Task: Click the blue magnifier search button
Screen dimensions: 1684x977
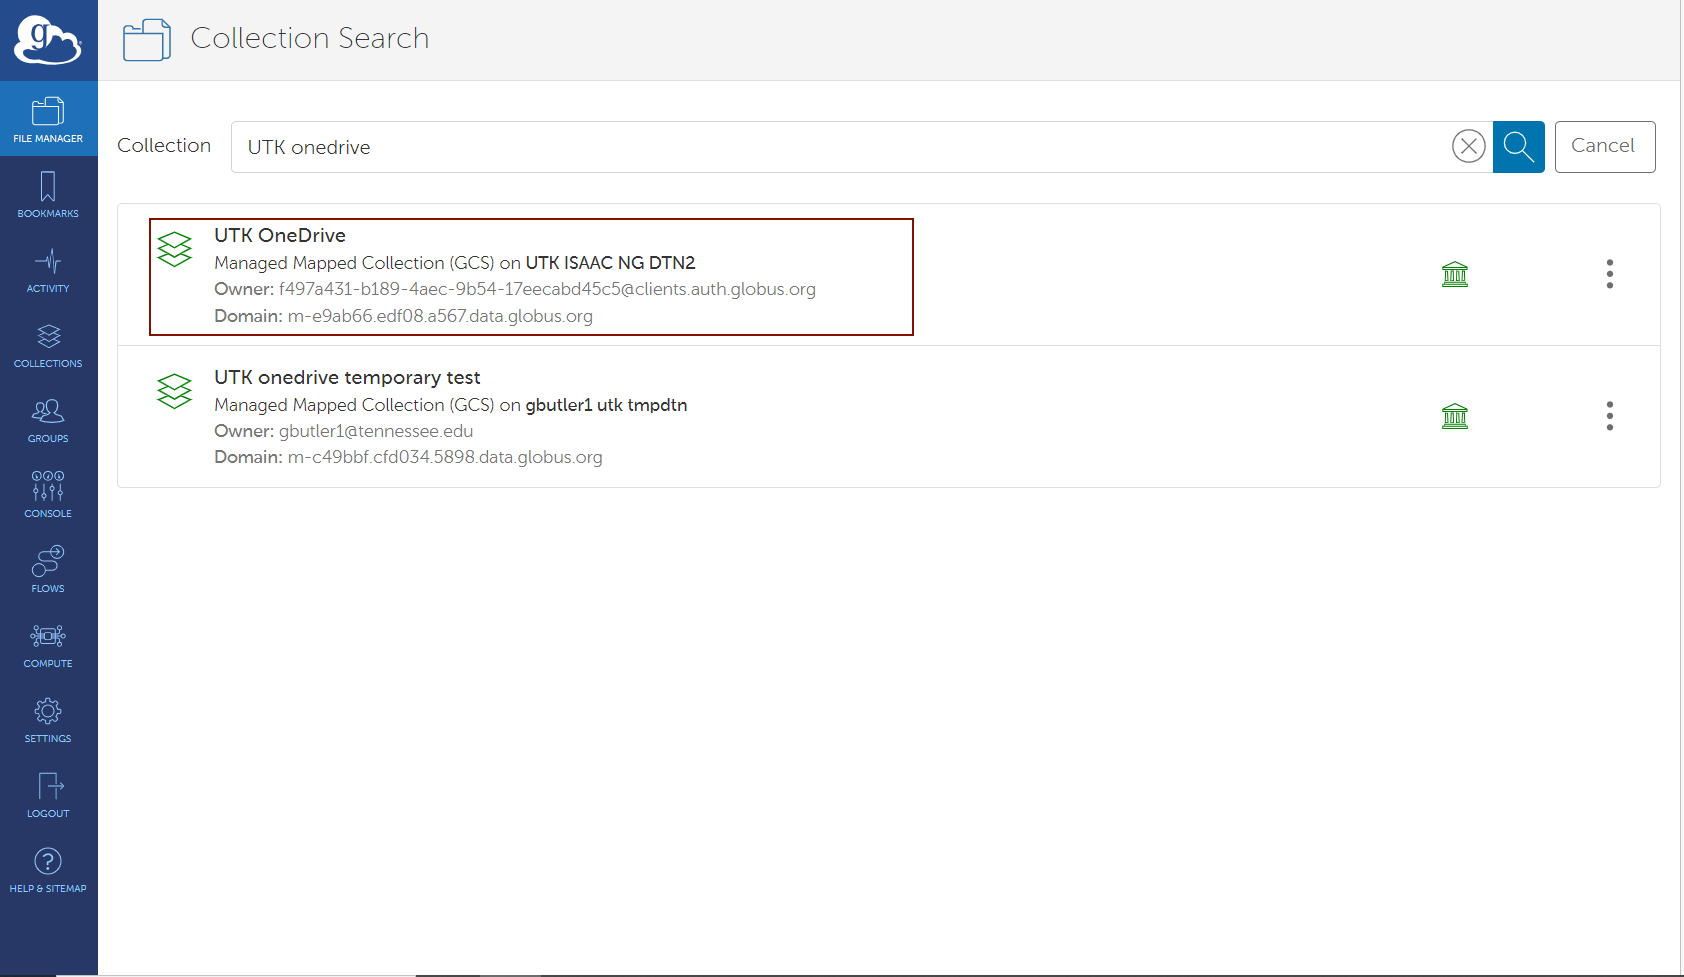Action: tap(1518, 147)
